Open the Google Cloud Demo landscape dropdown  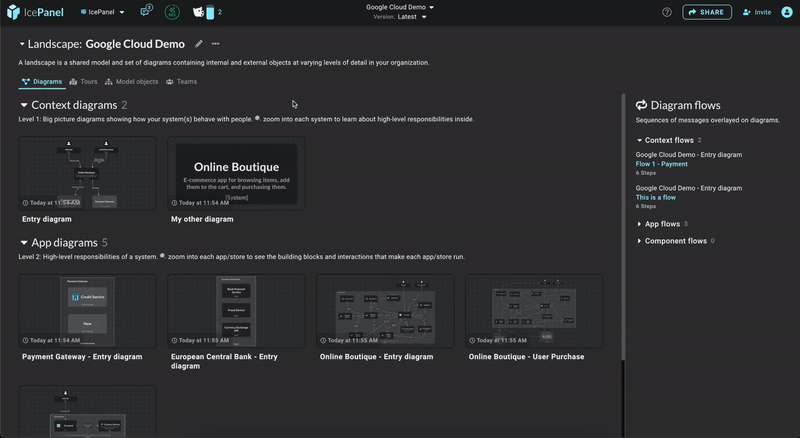(399, 7)
